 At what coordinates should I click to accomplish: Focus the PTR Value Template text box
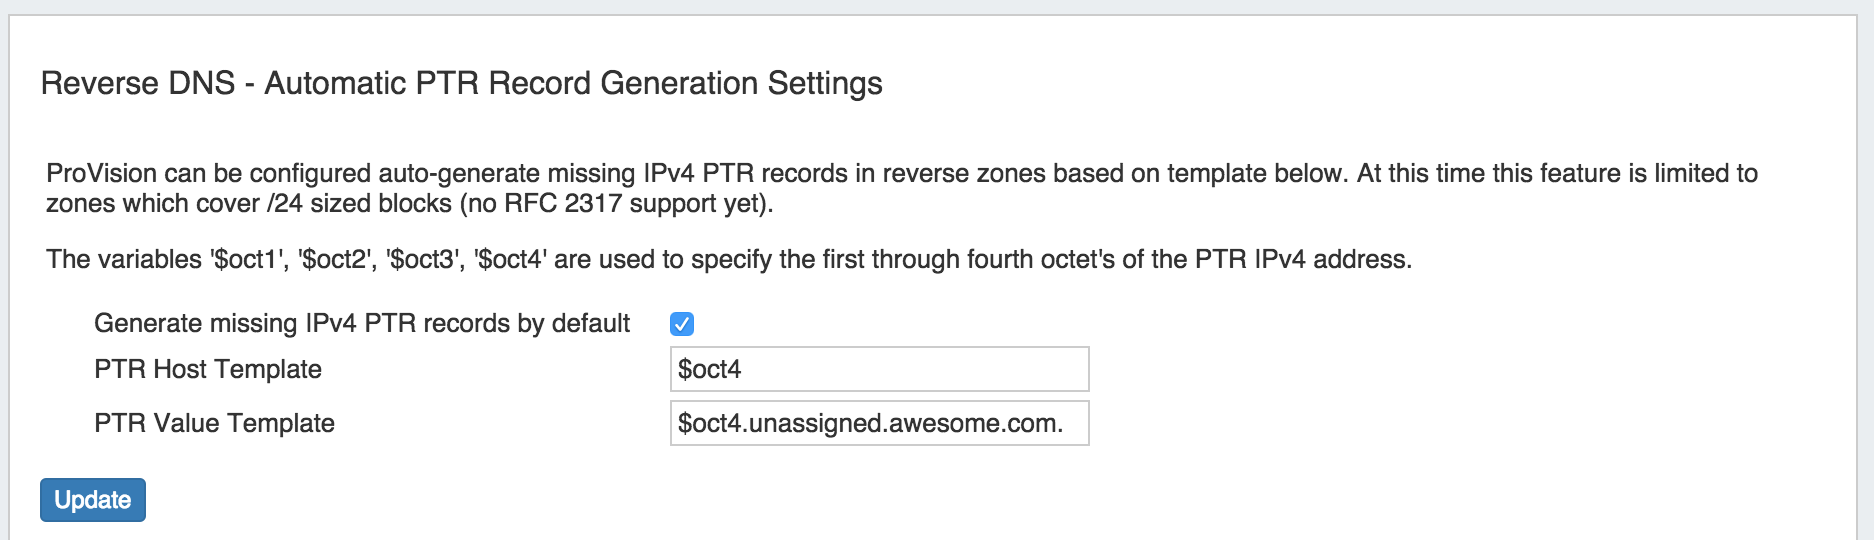click(x=879, y=423)
